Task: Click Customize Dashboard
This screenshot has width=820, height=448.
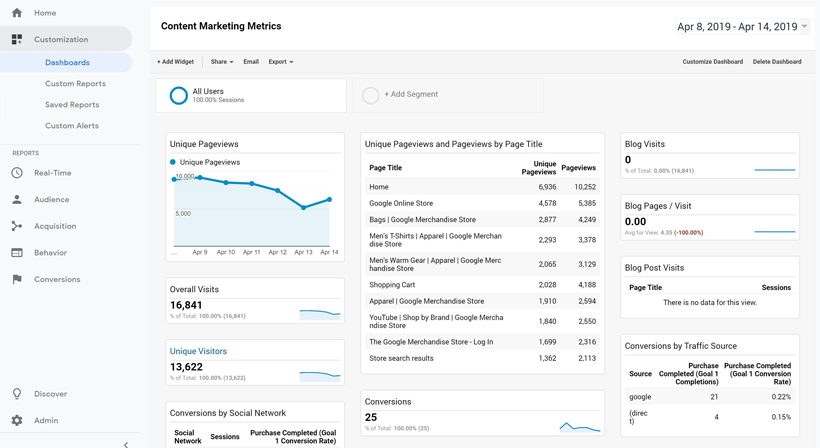Action: tap(712, 62)
